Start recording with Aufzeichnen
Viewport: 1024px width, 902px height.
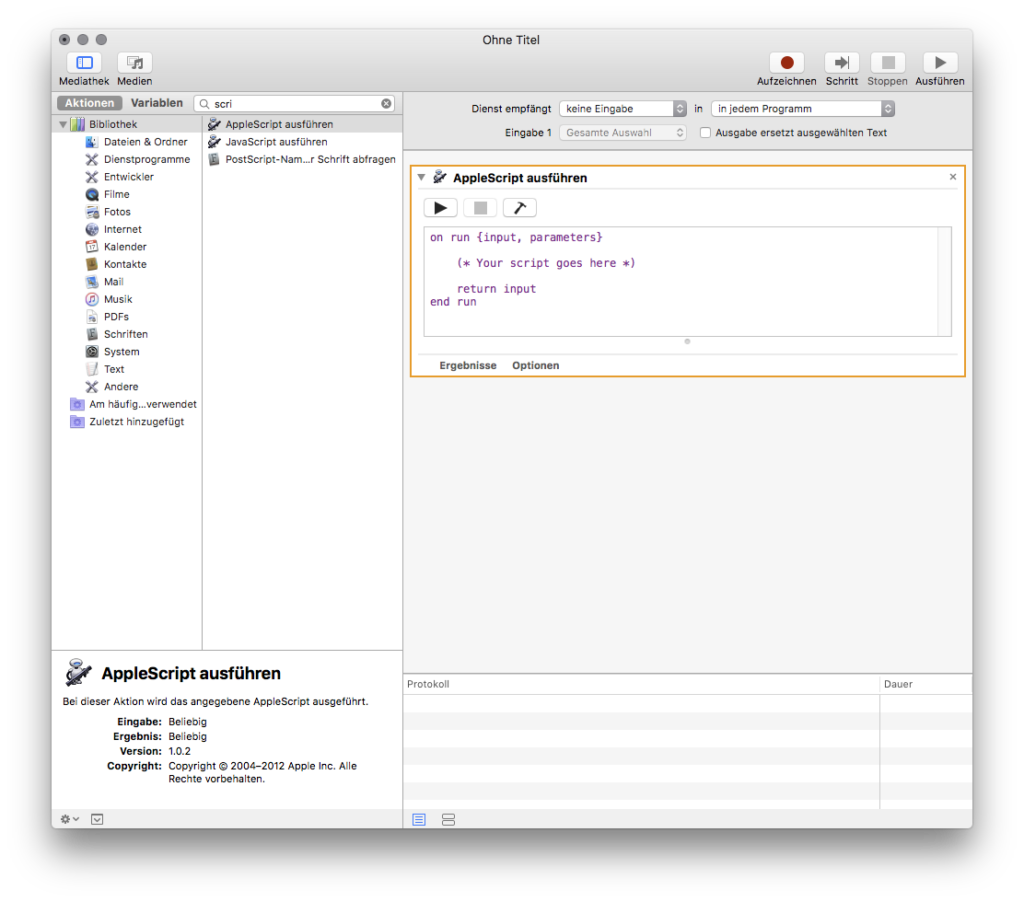[786, 63]
